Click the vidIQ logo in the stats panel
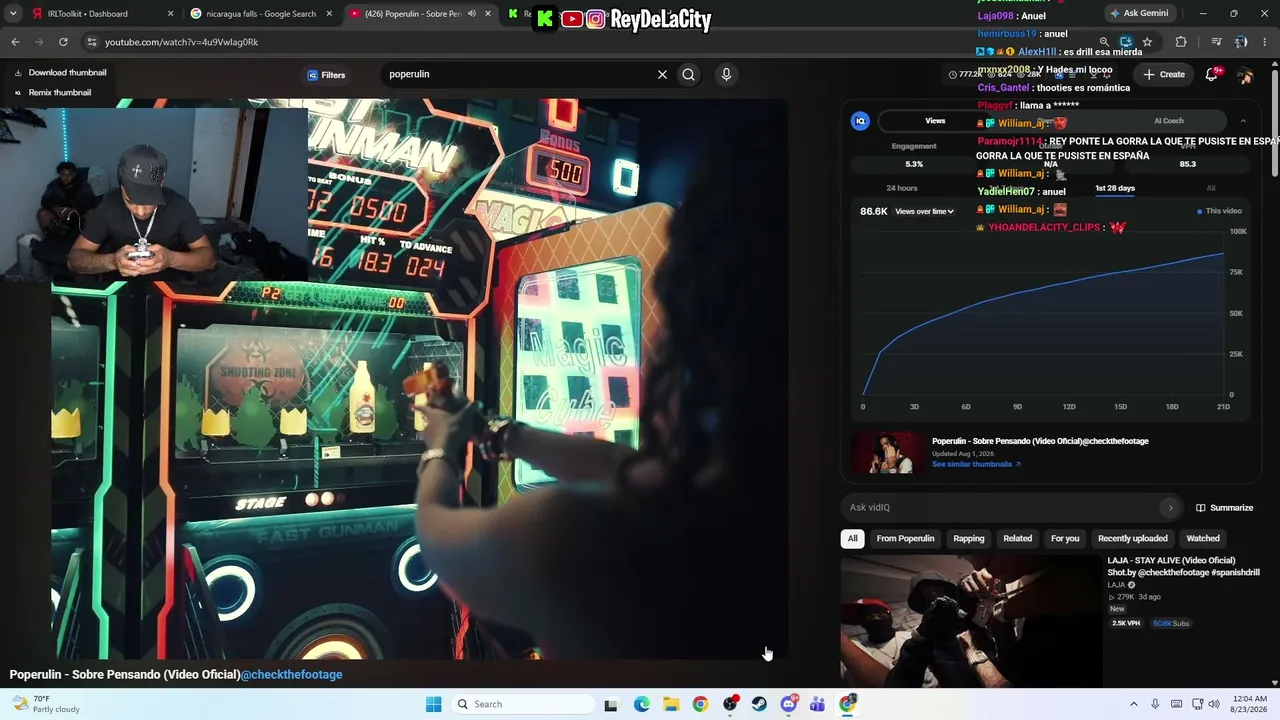The height and width of the screenshot is (720, 1280). (860, 121)
